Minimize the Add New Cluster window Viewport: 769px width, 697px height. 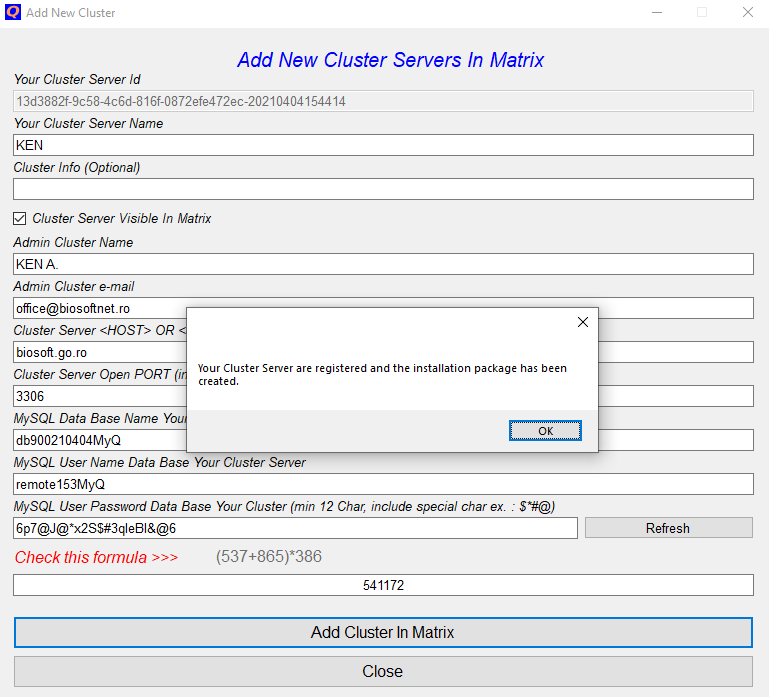(657, 12)
